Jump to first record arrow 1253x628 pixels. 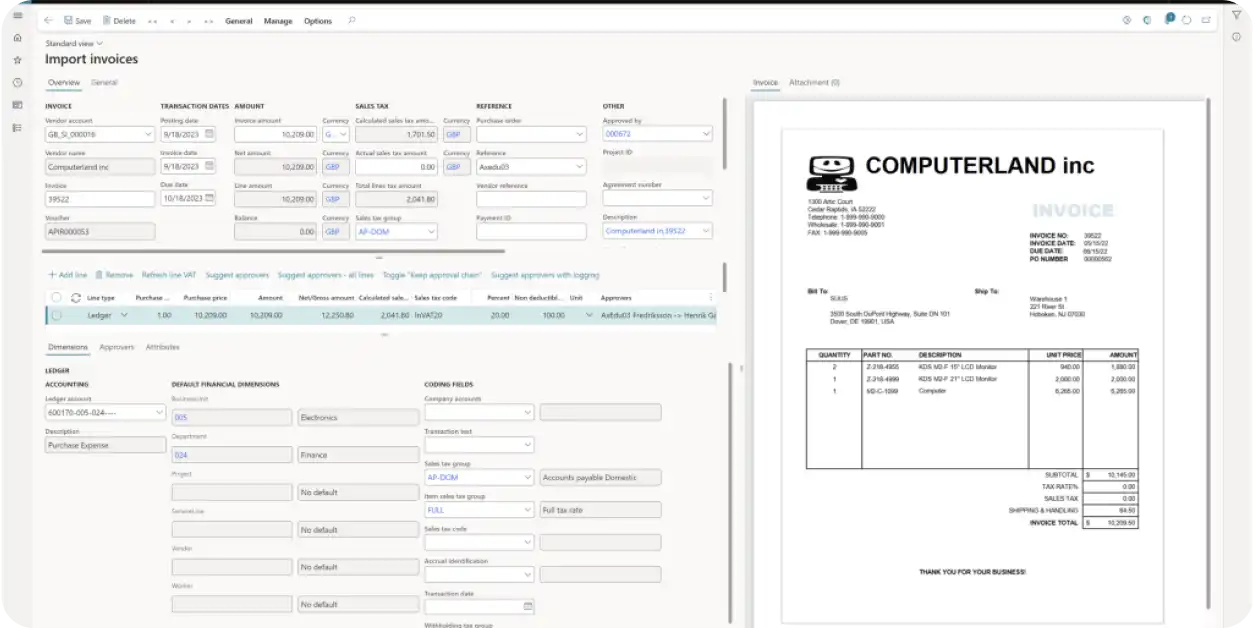[x=152, y=20]
